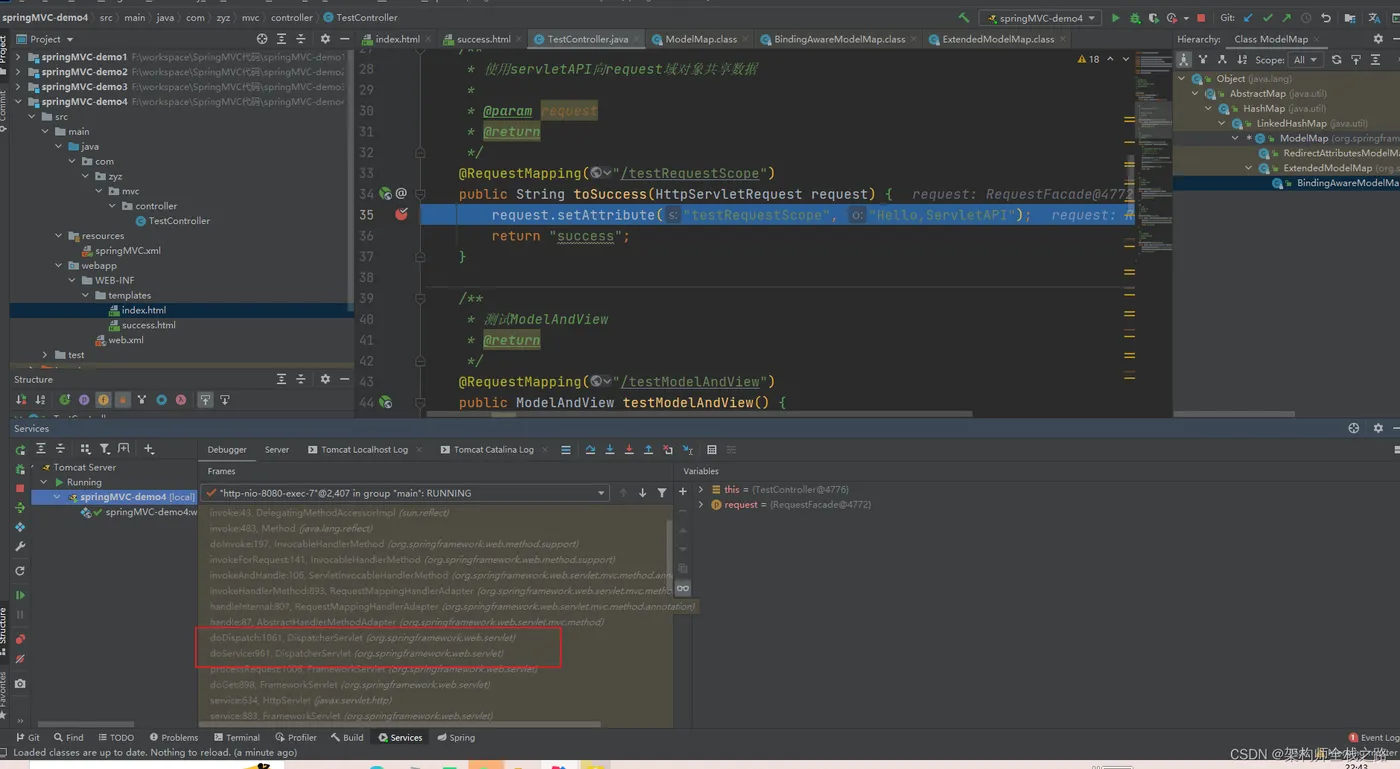Viewport: 1400px width, 769px height.
Task: Switch to the ModelMap.class editor tab
Action: click(700, 39)
